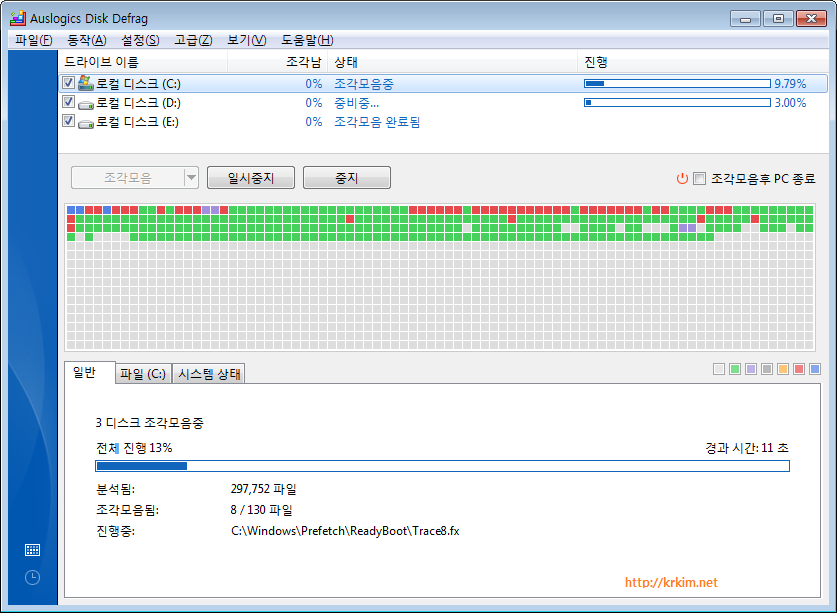This screenshot has width=837, height=613.
Task: Select the 로컬 디스크 (E:) row name
Action: [137, 122]
